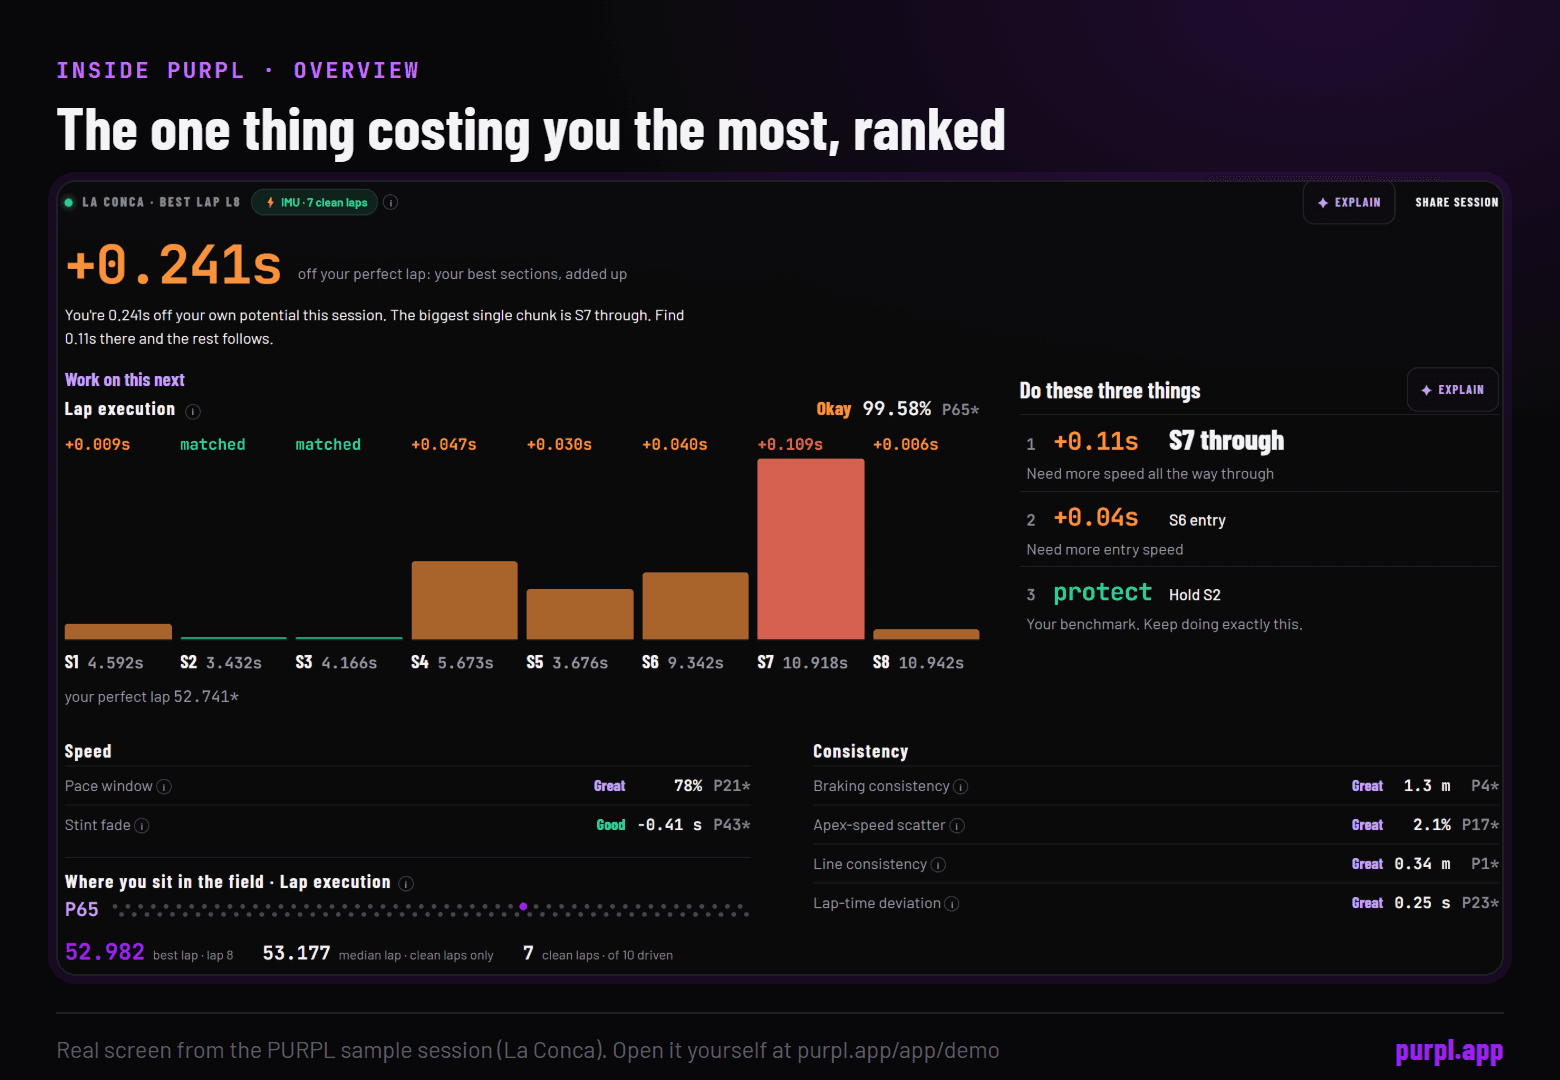Select the first matched label above S2

(213, 445)
